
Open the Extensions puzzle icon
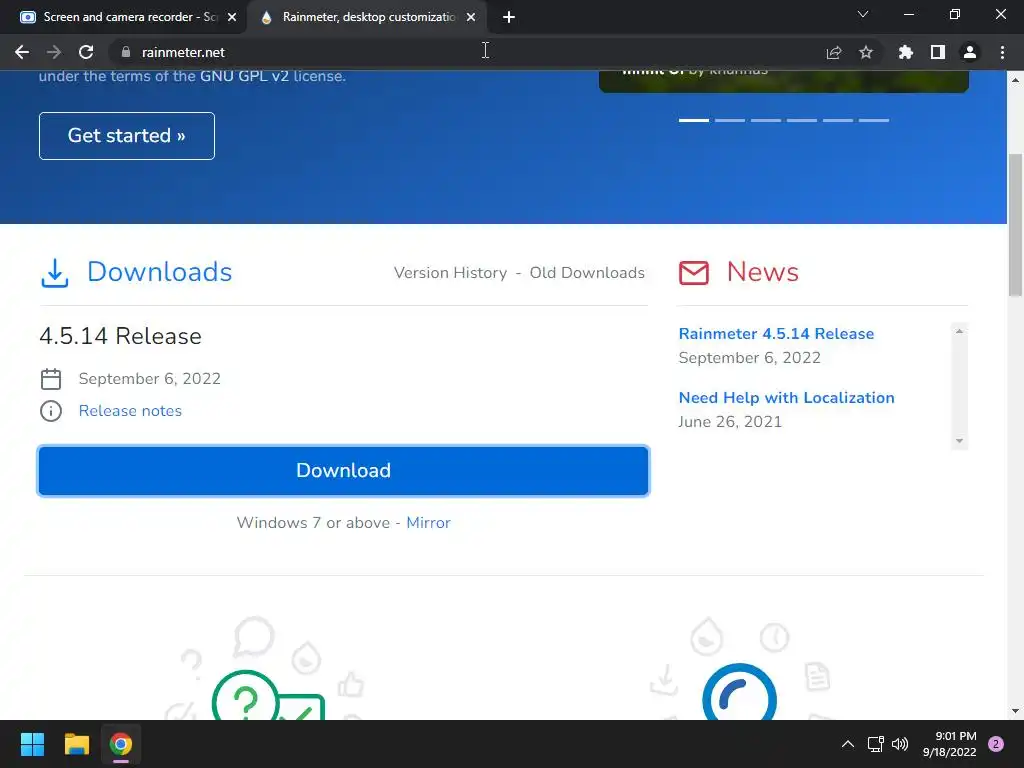(x=906, y=52)
